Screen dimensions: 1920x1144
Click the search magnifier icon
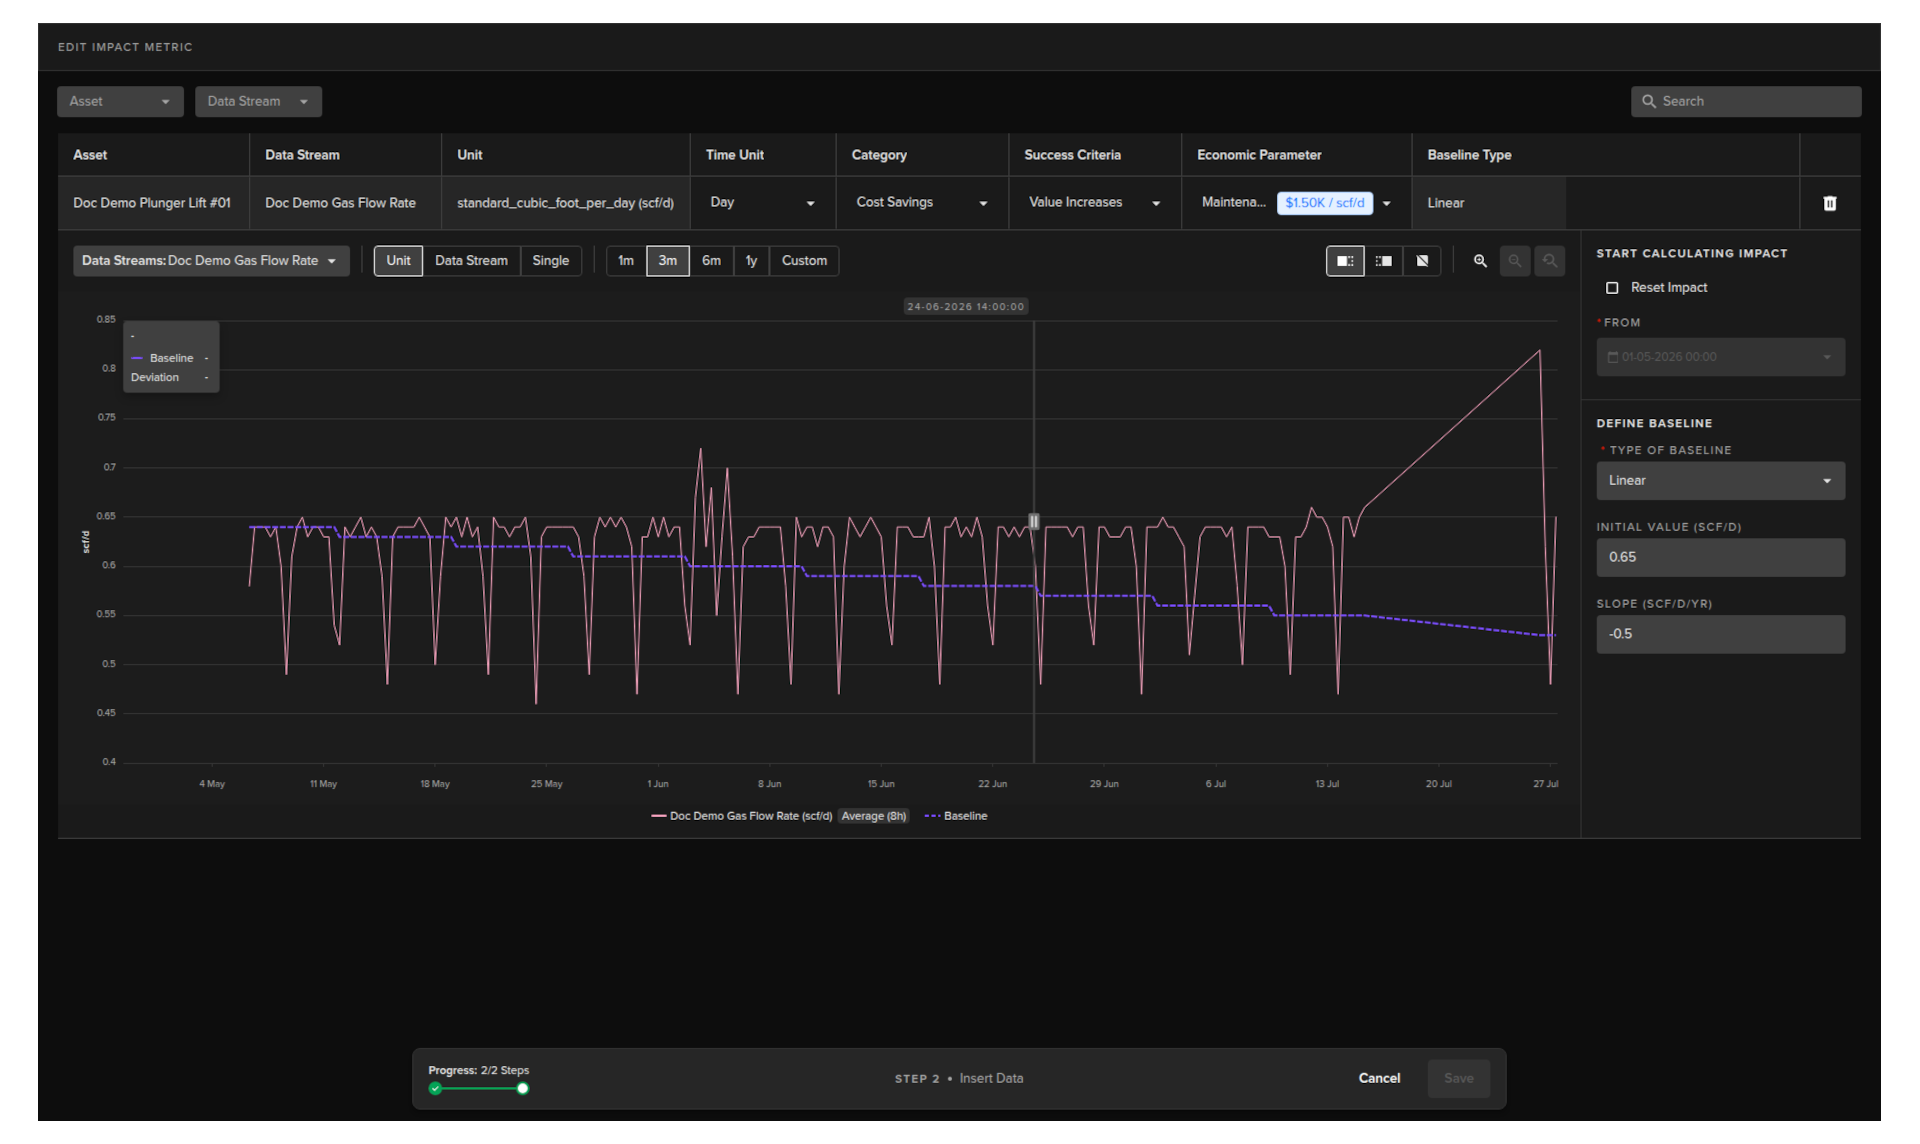[1649, 101]
